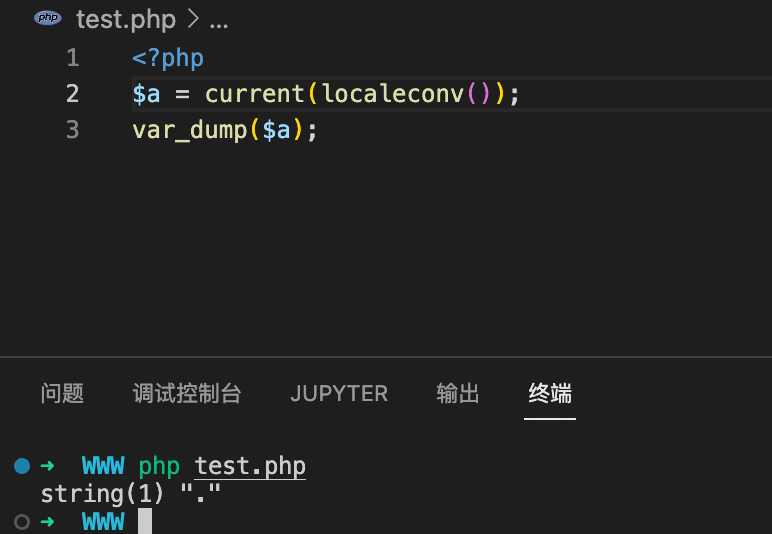This screenshot has height=534, width=772.
Task: Open the 输出 (Output) tab
Action: 457,393
